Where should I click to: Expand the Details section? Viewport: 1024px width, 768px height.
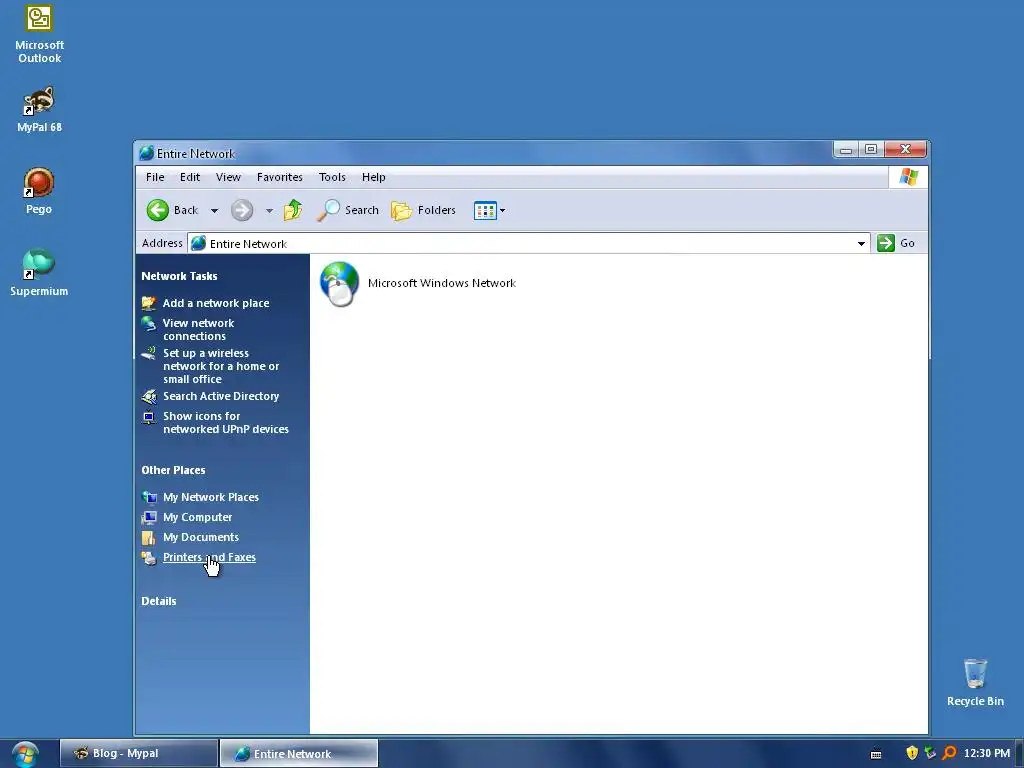point(159,601)
